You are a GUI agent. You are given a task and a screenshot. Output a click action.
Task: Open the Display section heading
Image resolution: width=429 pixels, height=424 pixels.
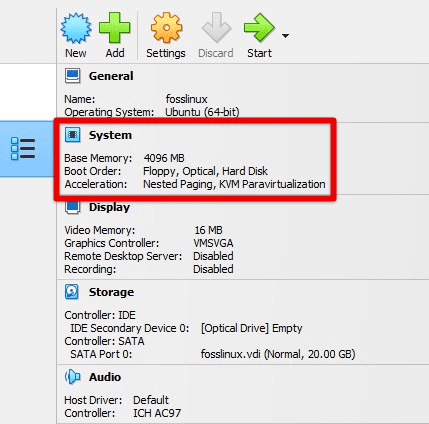point(109,207)
